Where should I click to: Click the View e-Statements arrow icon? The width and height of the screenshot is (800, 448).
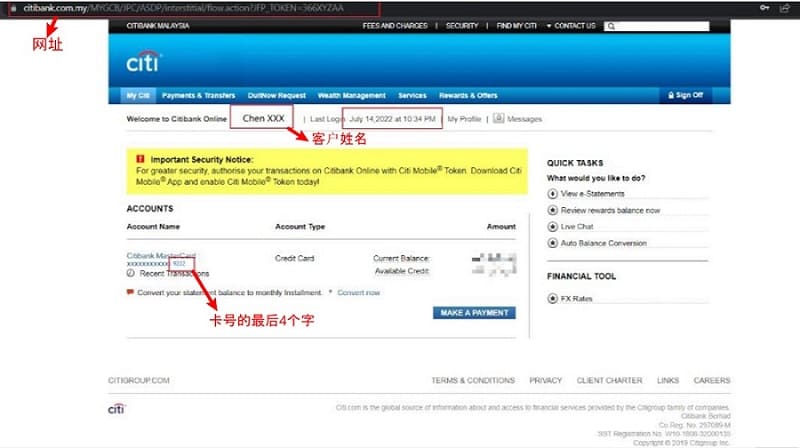[552, 194]
